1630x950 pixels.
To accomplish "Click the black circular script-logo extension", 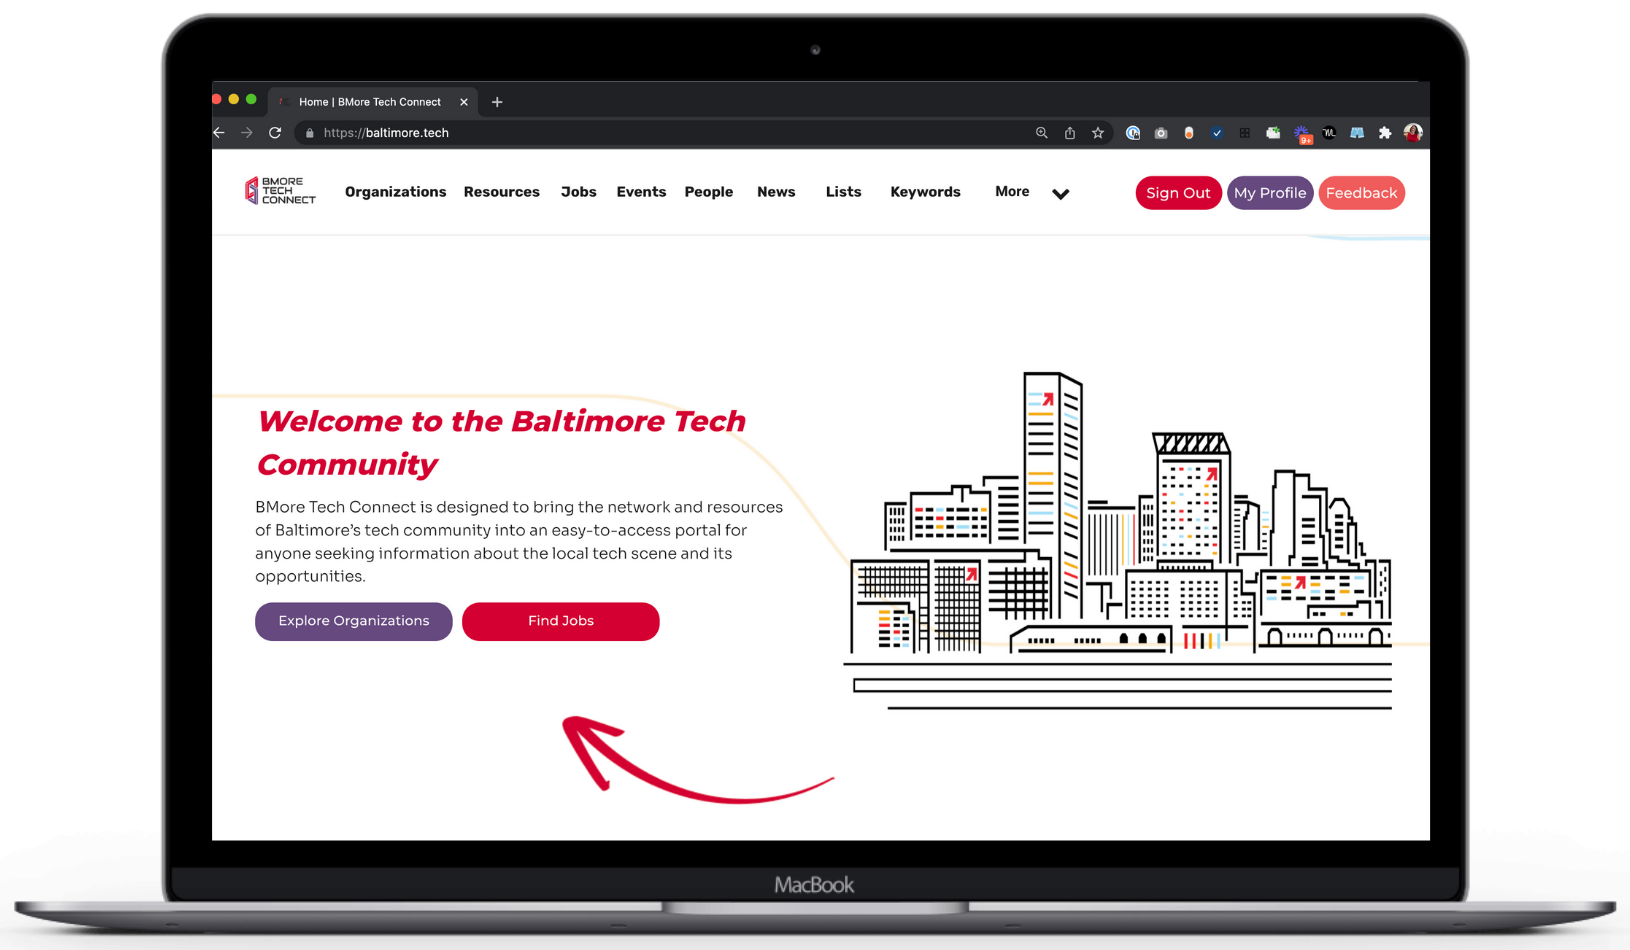I will tap(1329, 132).
